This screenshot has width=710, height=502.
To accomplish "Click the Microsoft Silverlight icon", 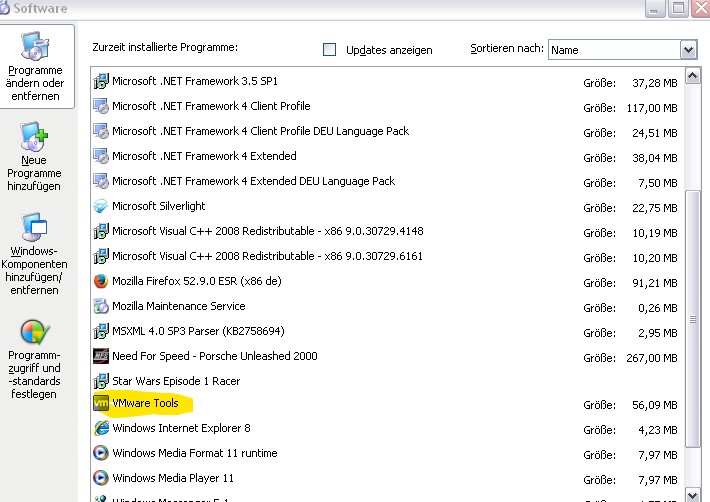I will click(x=101, y=206).
